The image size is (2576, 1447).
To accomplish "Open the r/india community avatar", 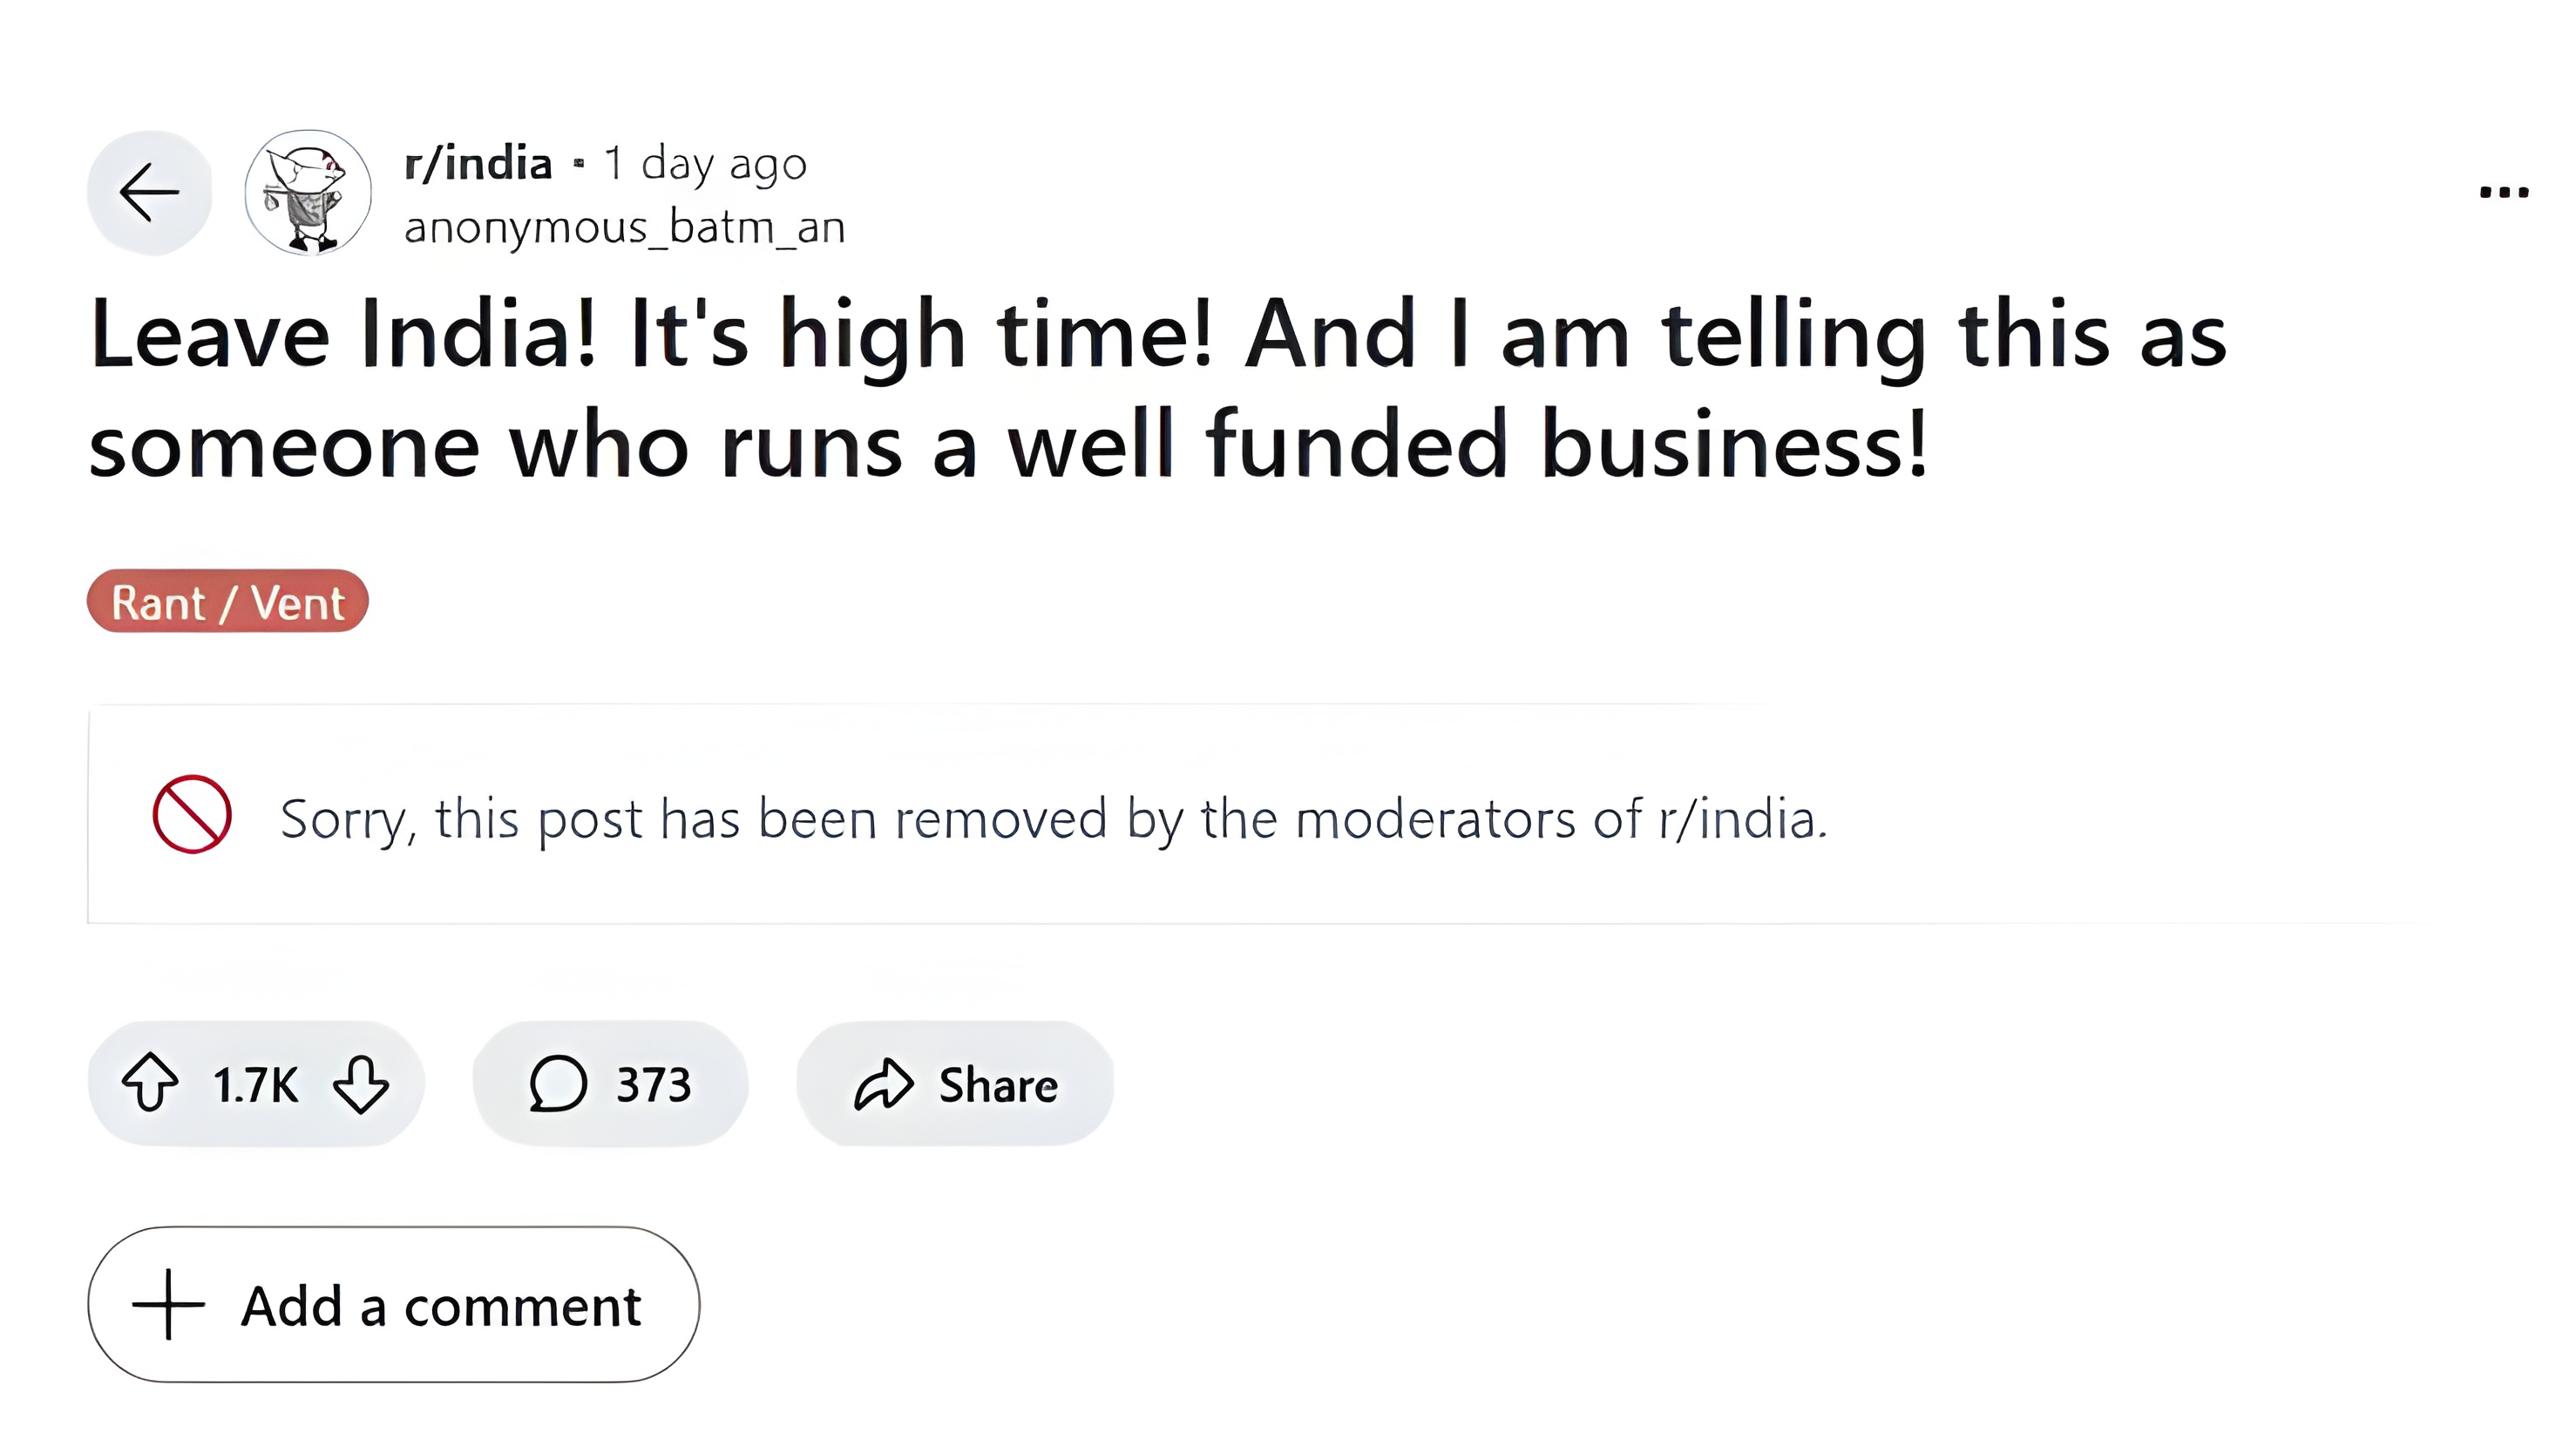I will [x=308, y=192].
